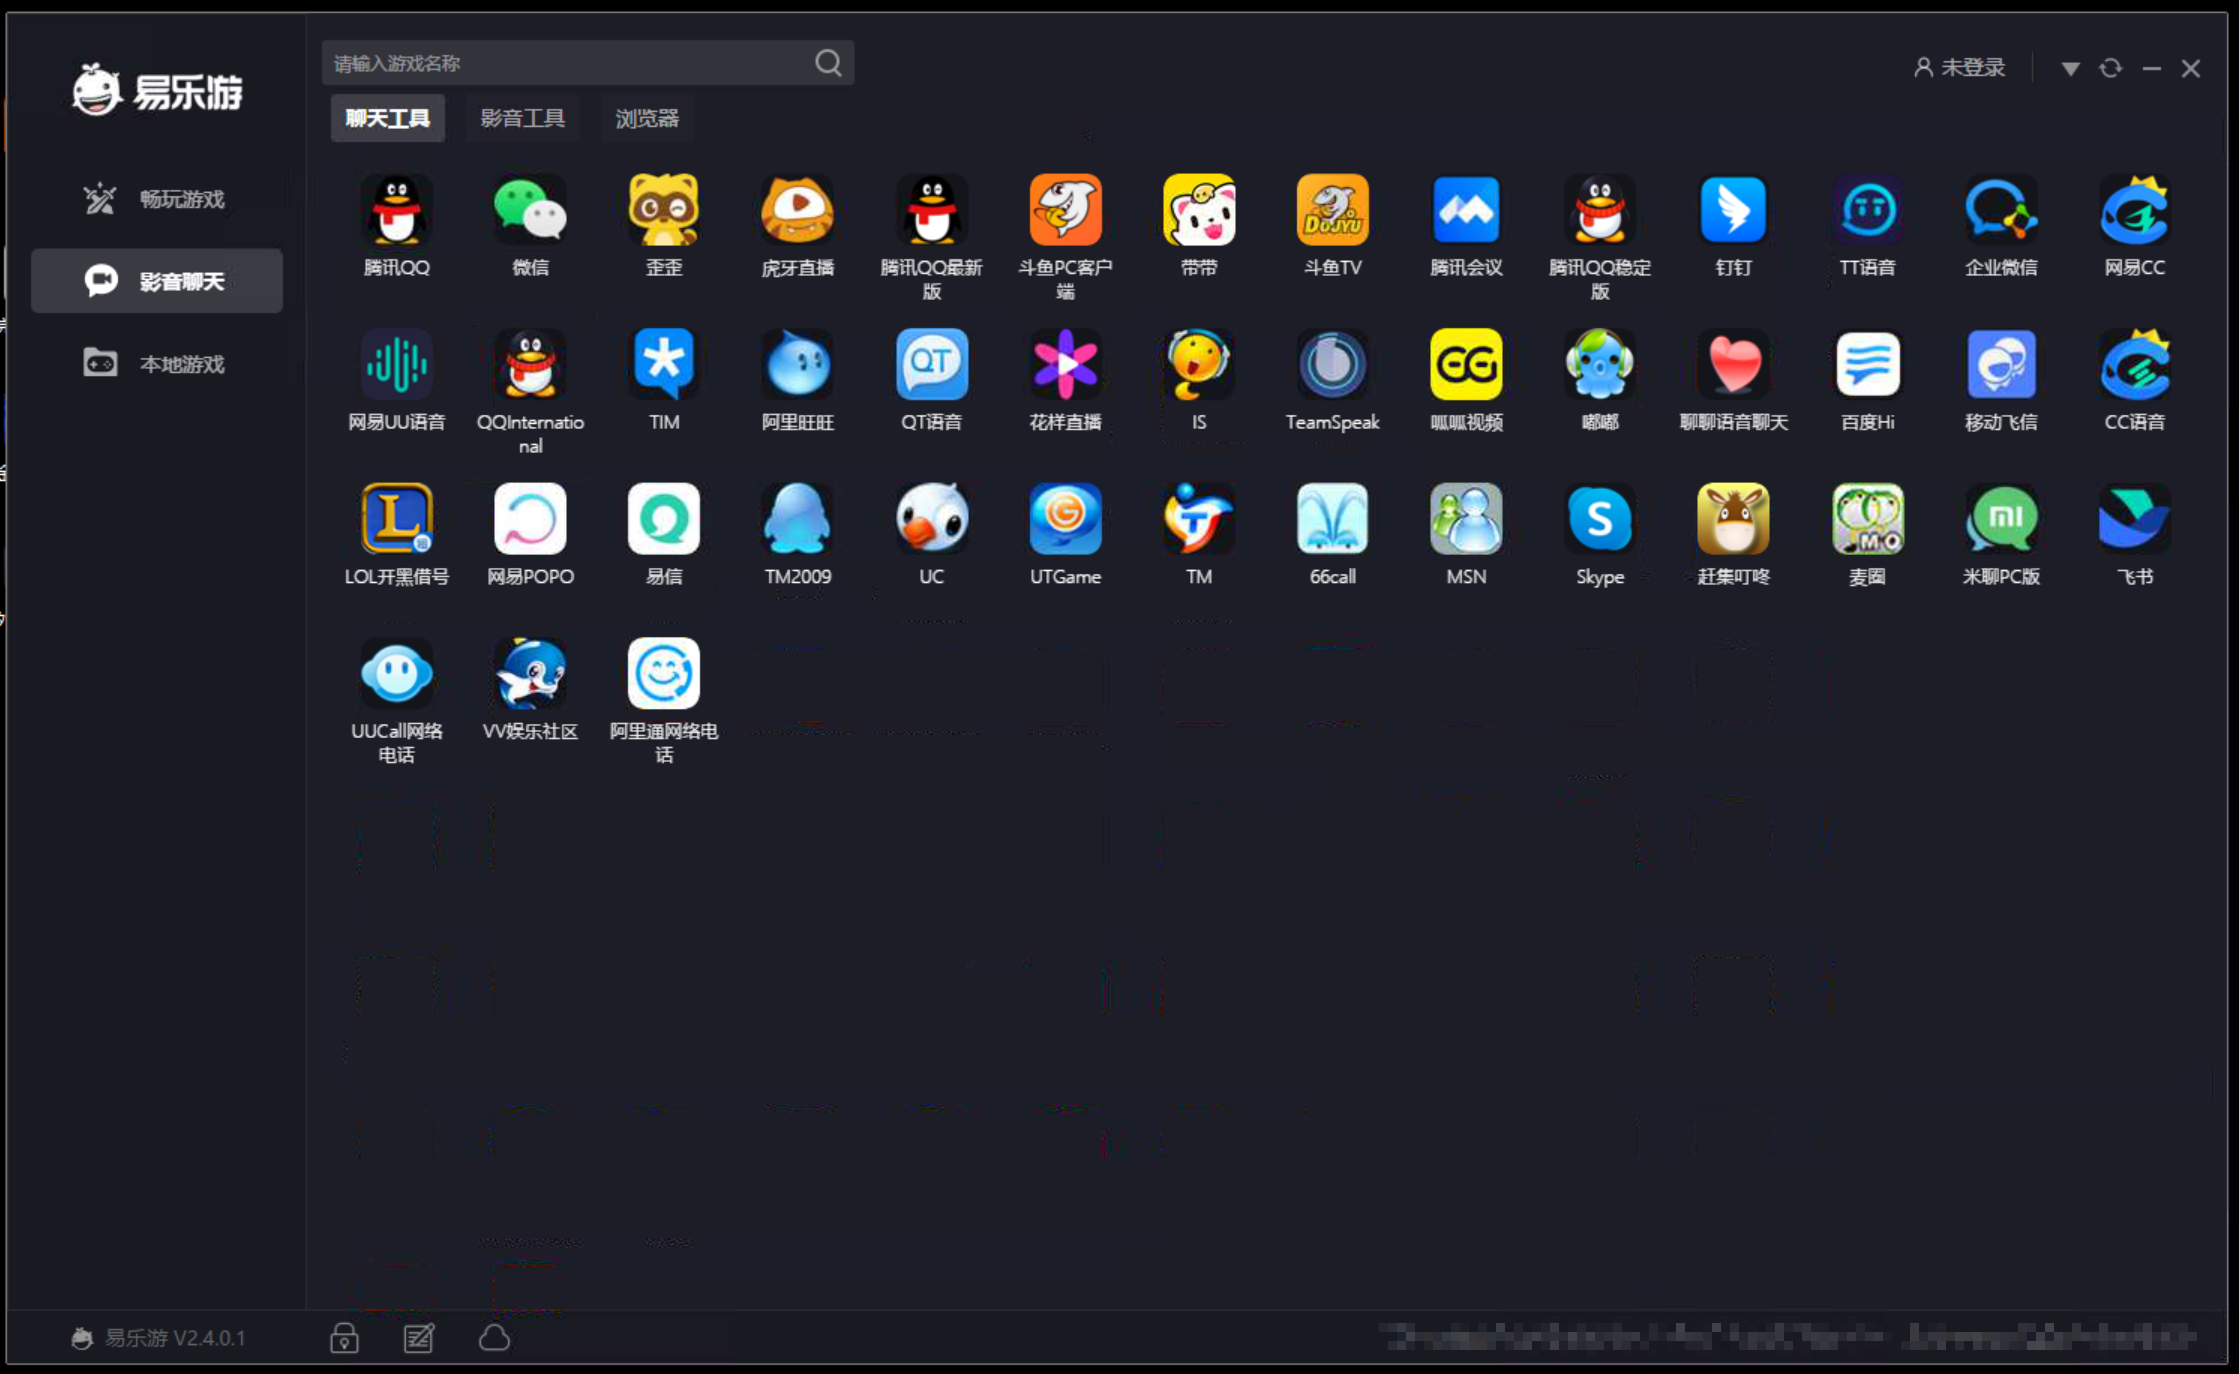The image size is (2239, 1374).
Task: Open 麦圈 app icon
Action: 1867,519
